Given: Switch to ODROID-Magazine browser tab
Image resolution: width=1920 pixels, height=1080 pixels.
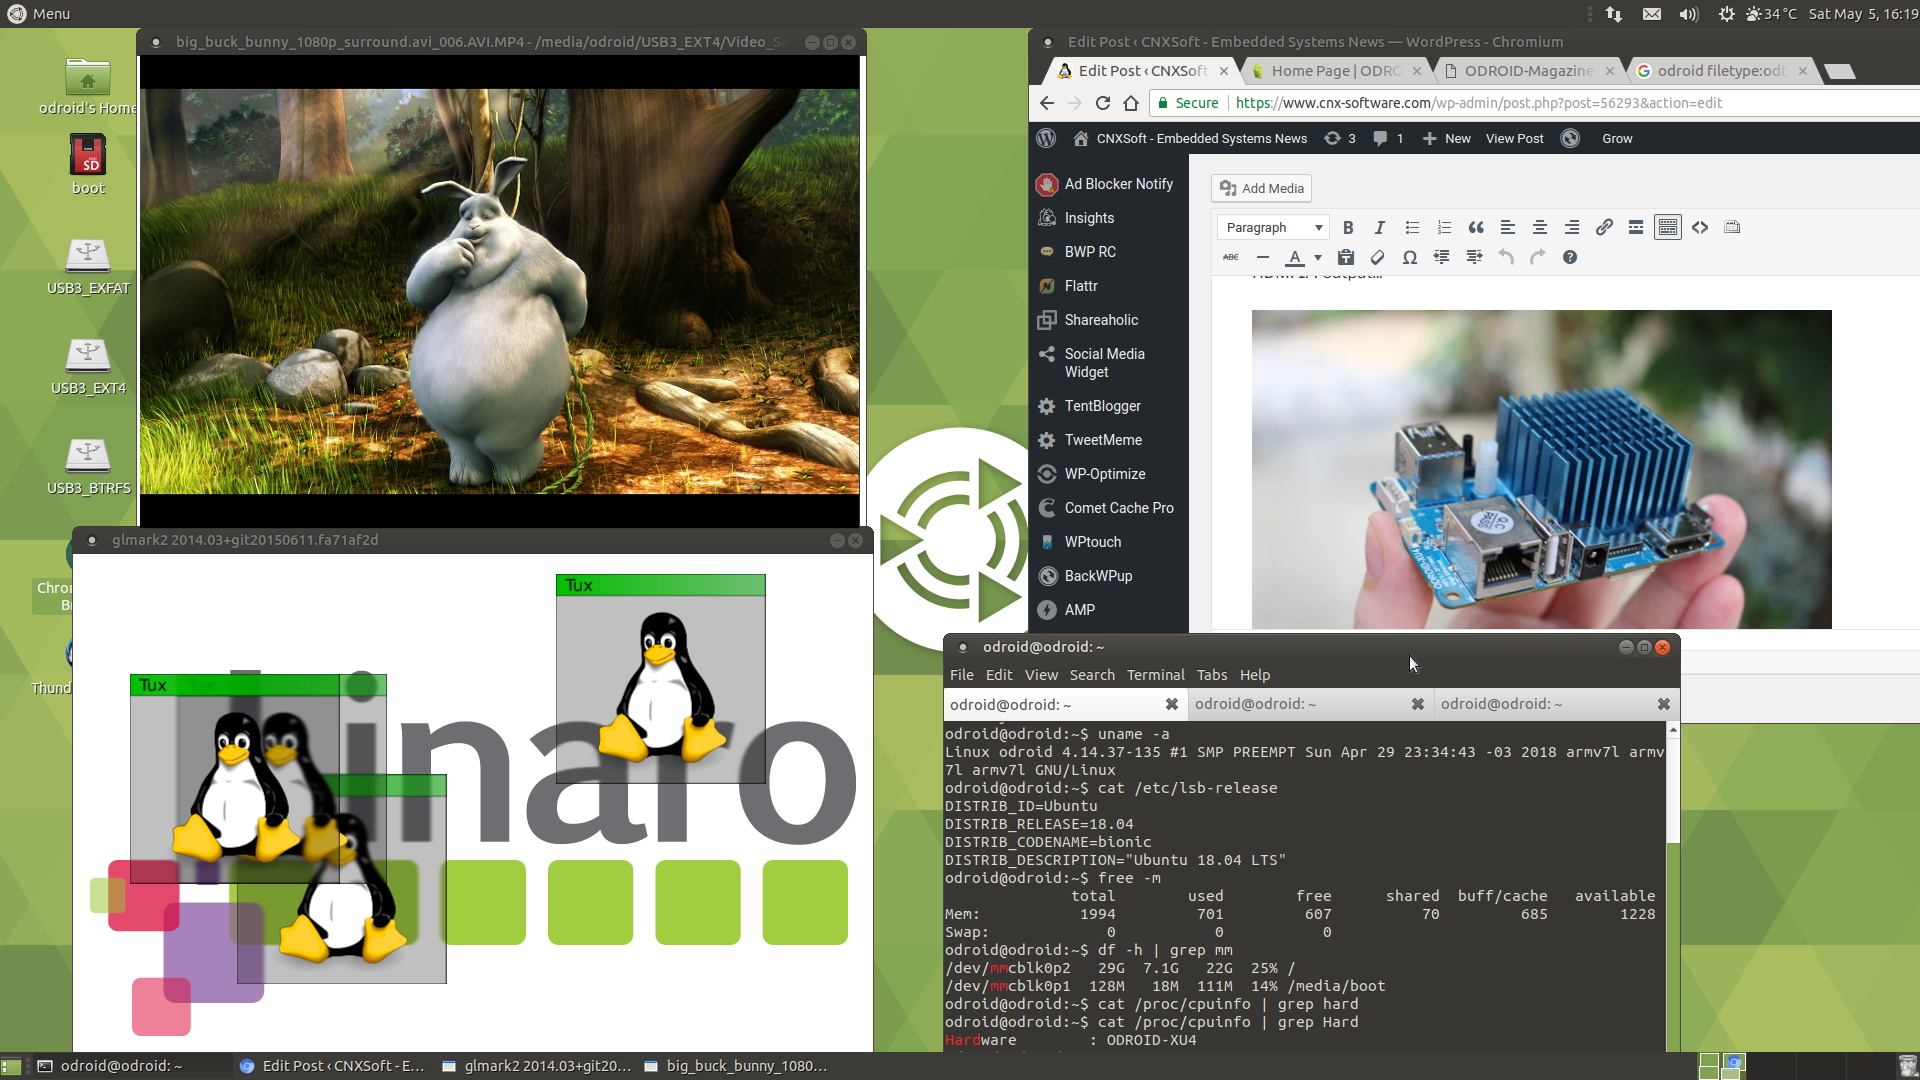Looking at the screenshot, I should [x=1530, y=71].
